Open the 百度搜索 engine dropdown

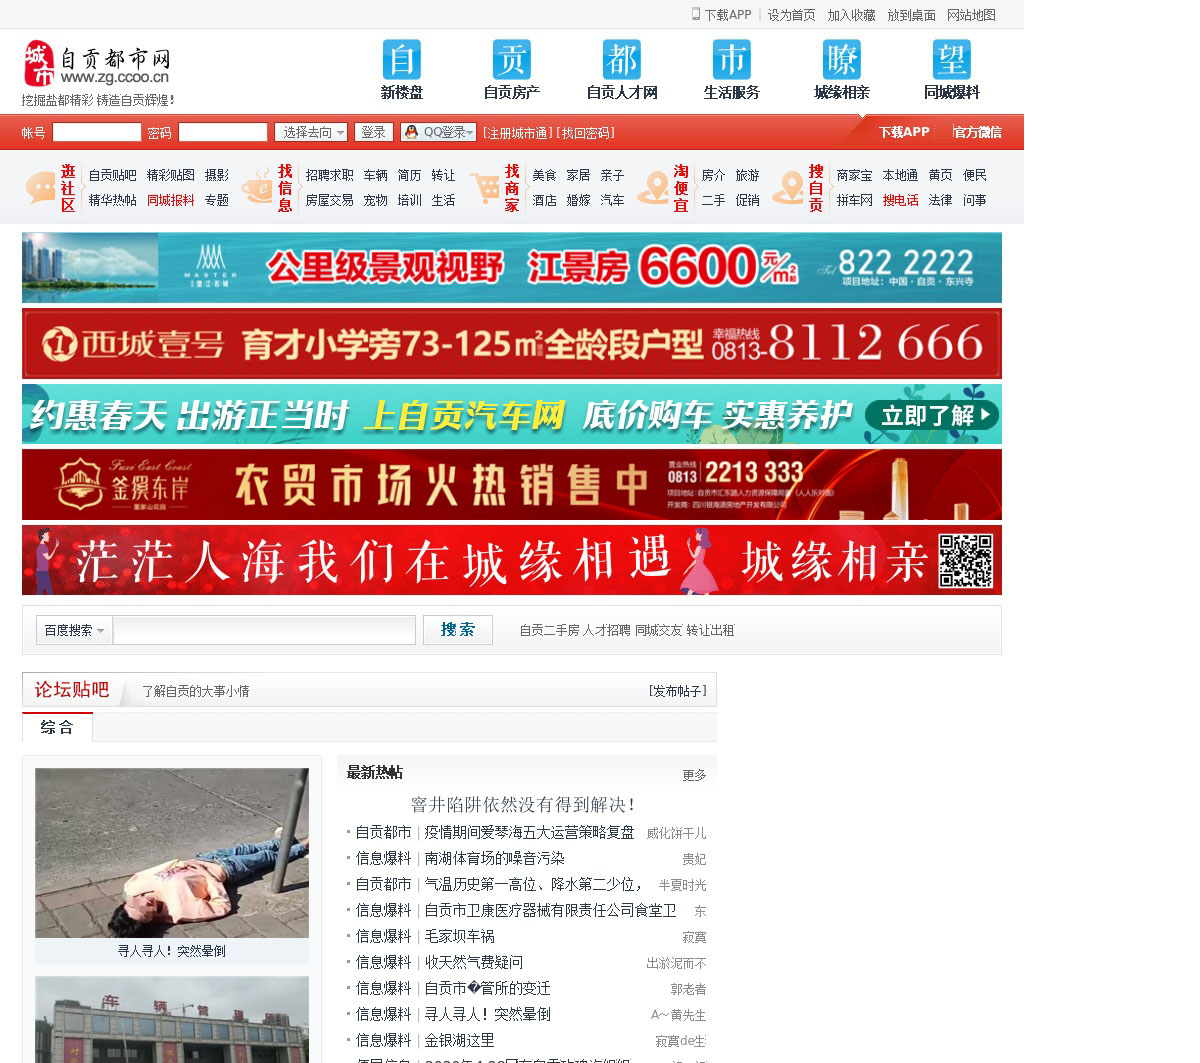(74, 630)
